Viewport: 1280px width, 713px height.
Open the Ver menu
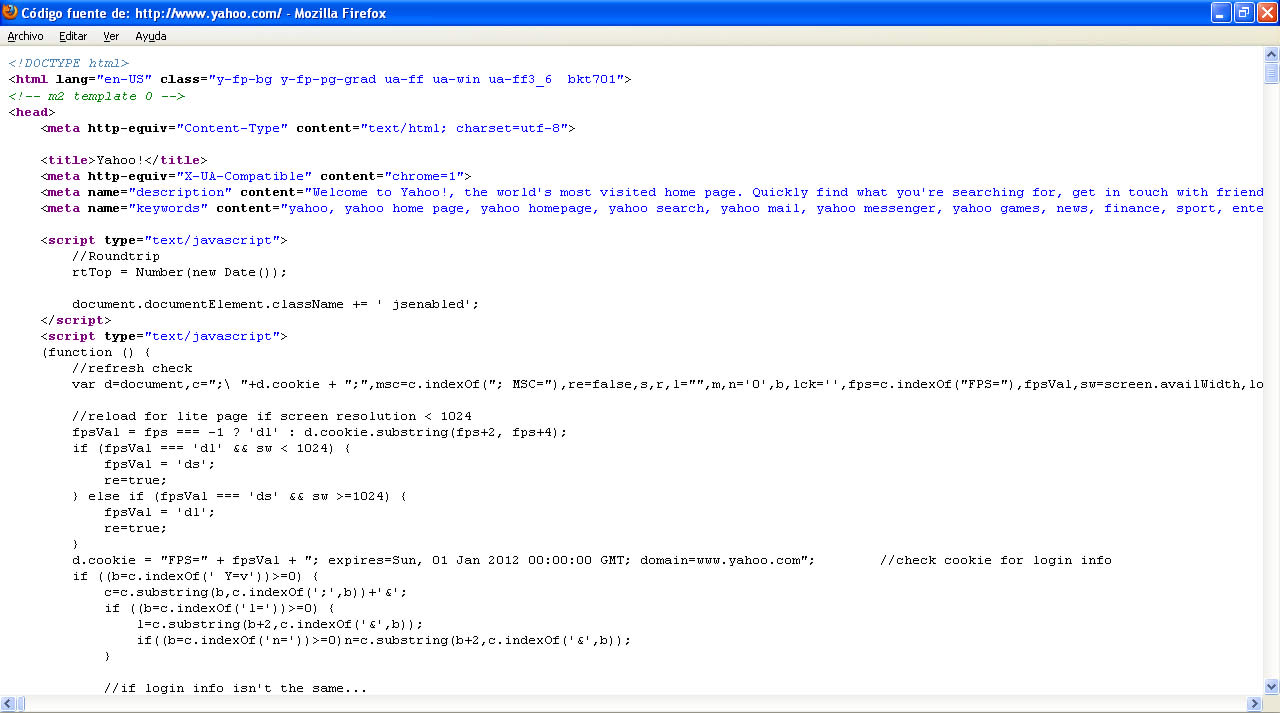click(x=111, y=36)
